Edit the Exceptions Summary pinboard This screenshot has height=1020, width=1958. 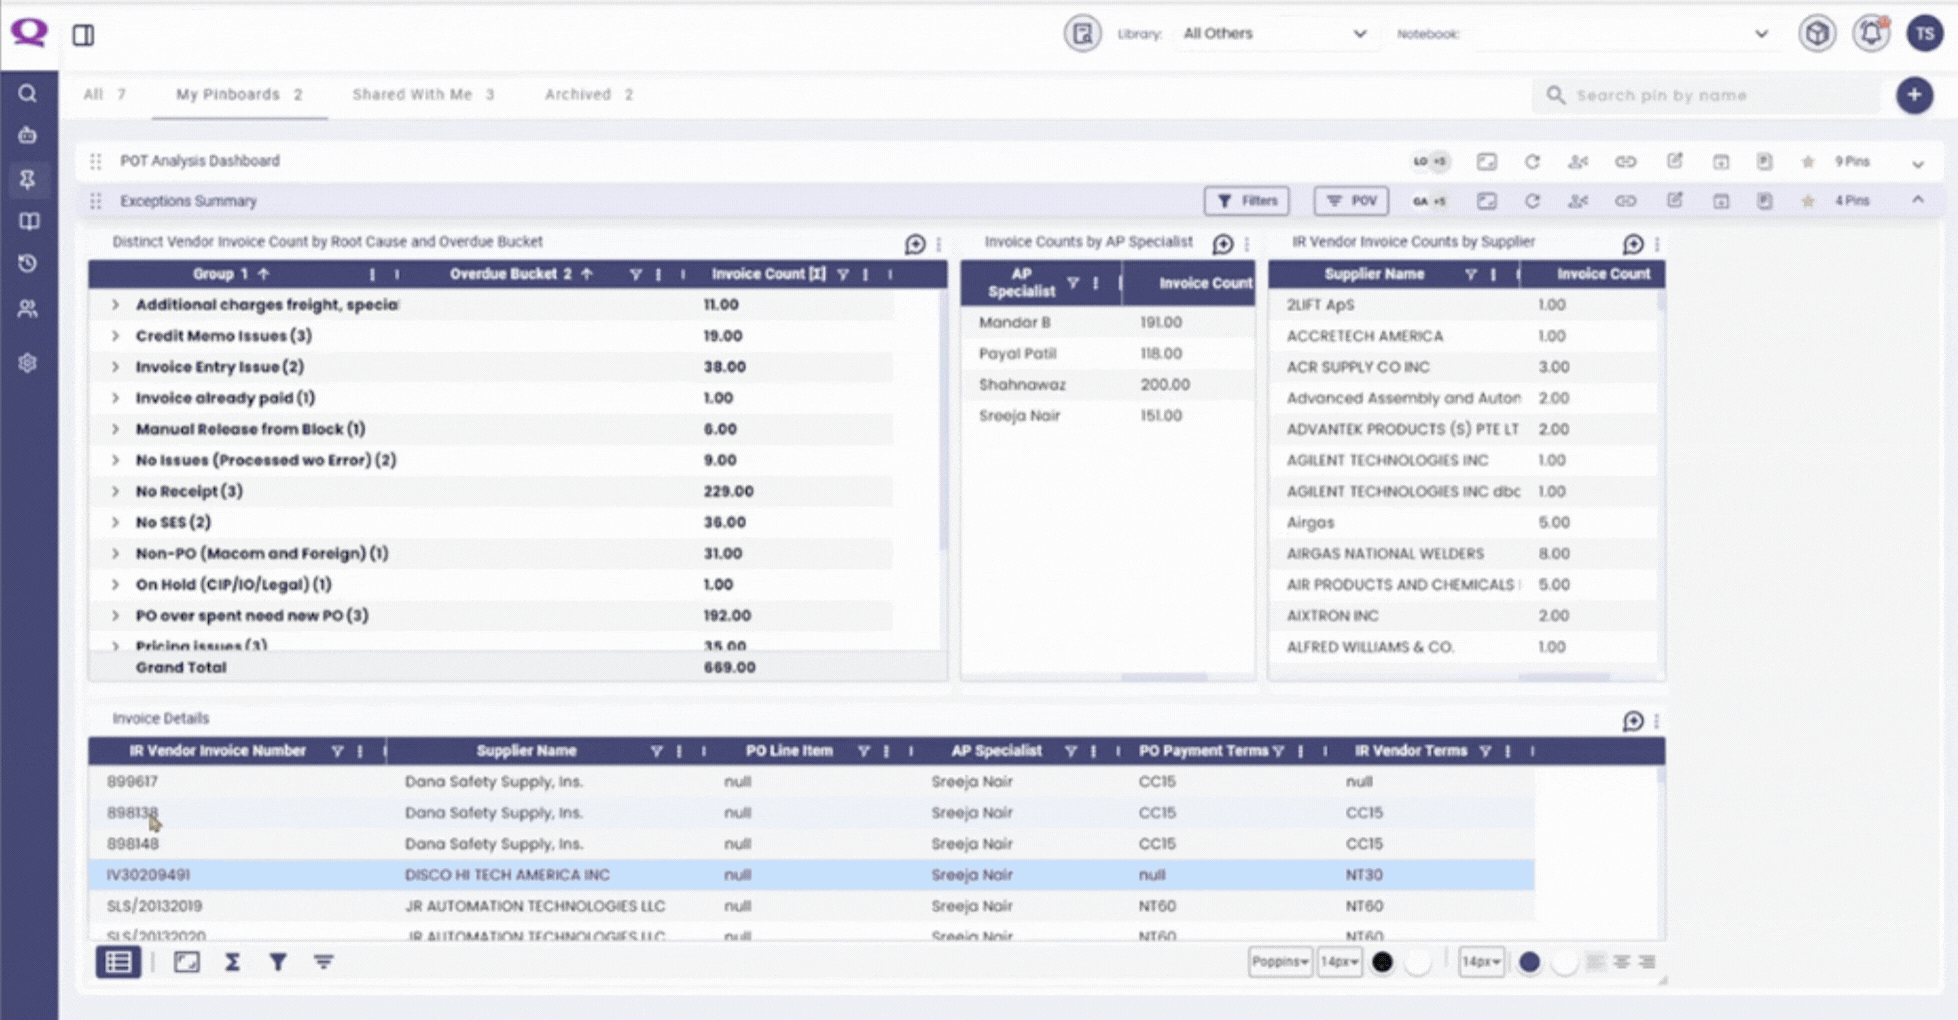1674,201
